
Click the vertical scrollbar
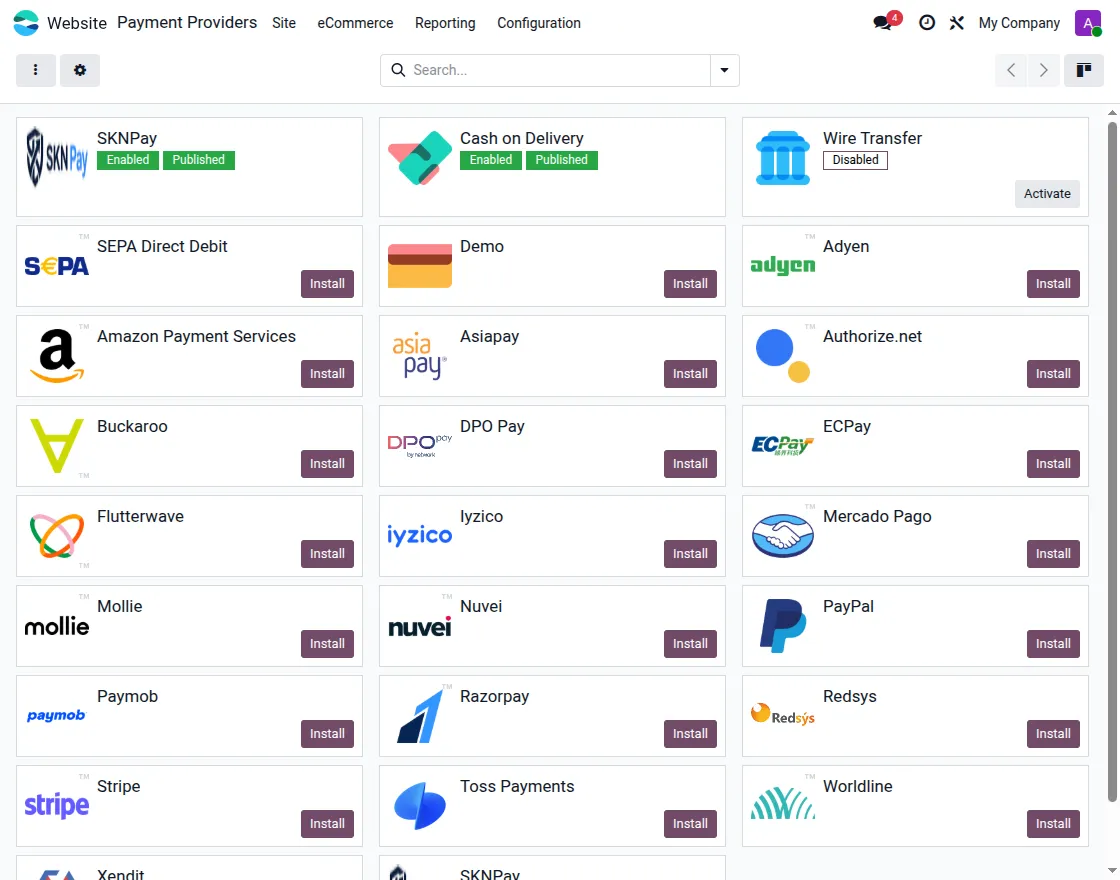point(1112,462)
